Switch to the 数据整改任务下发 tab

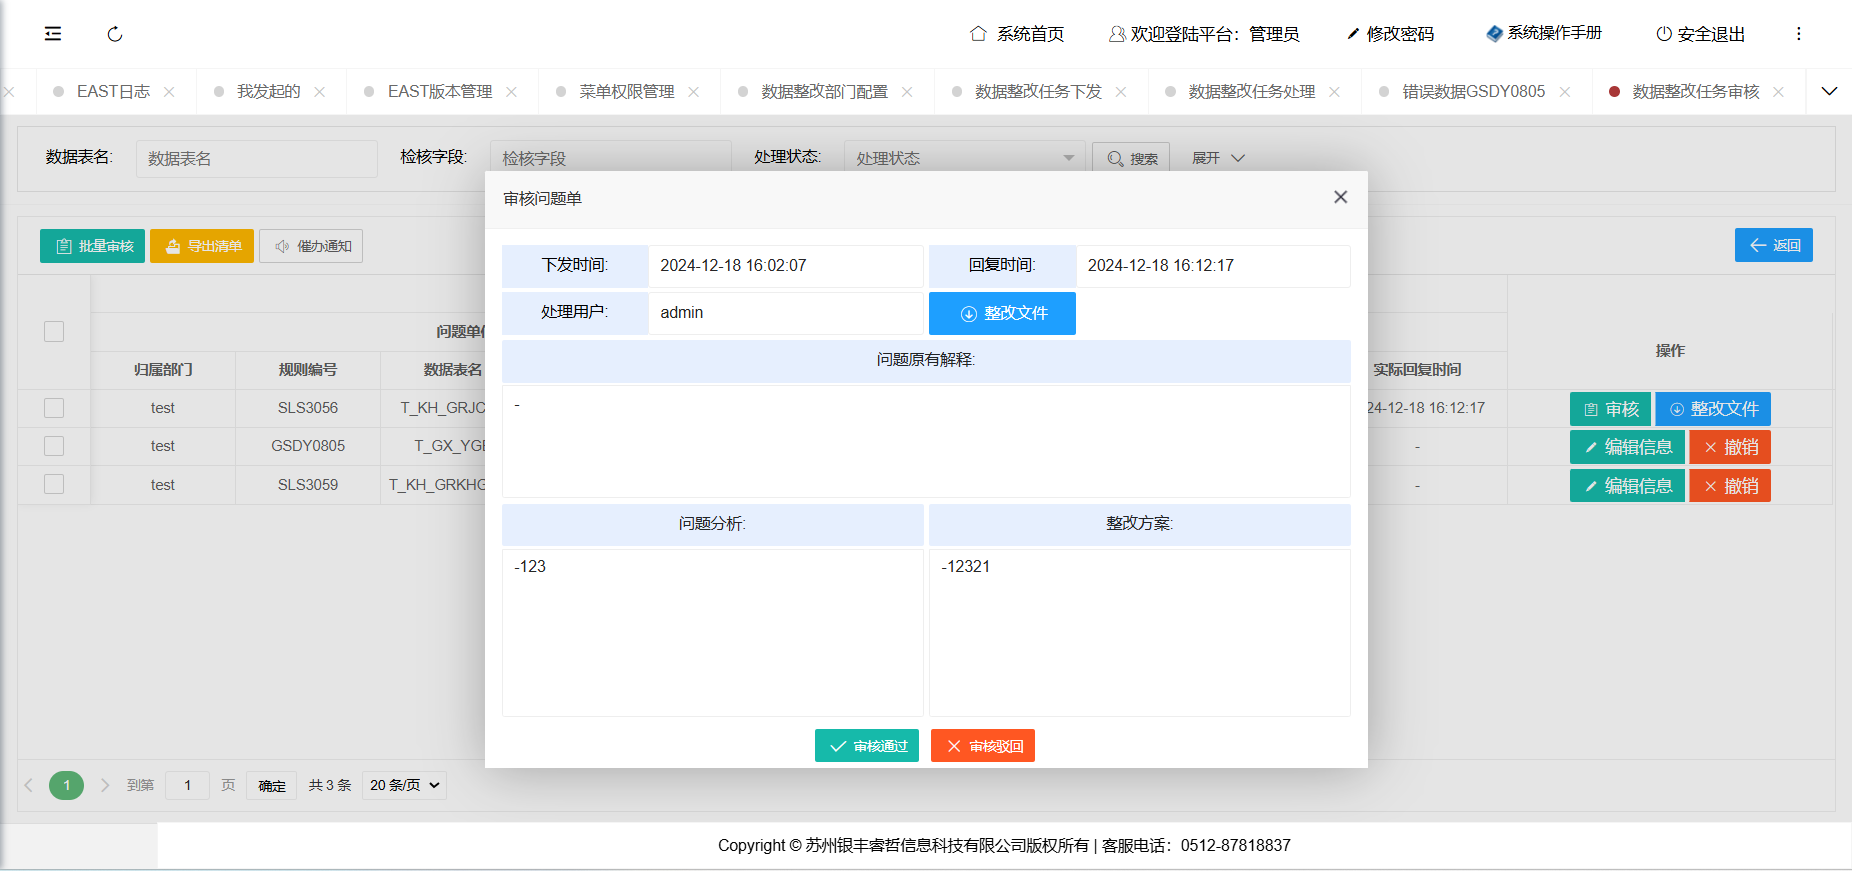1038,92
